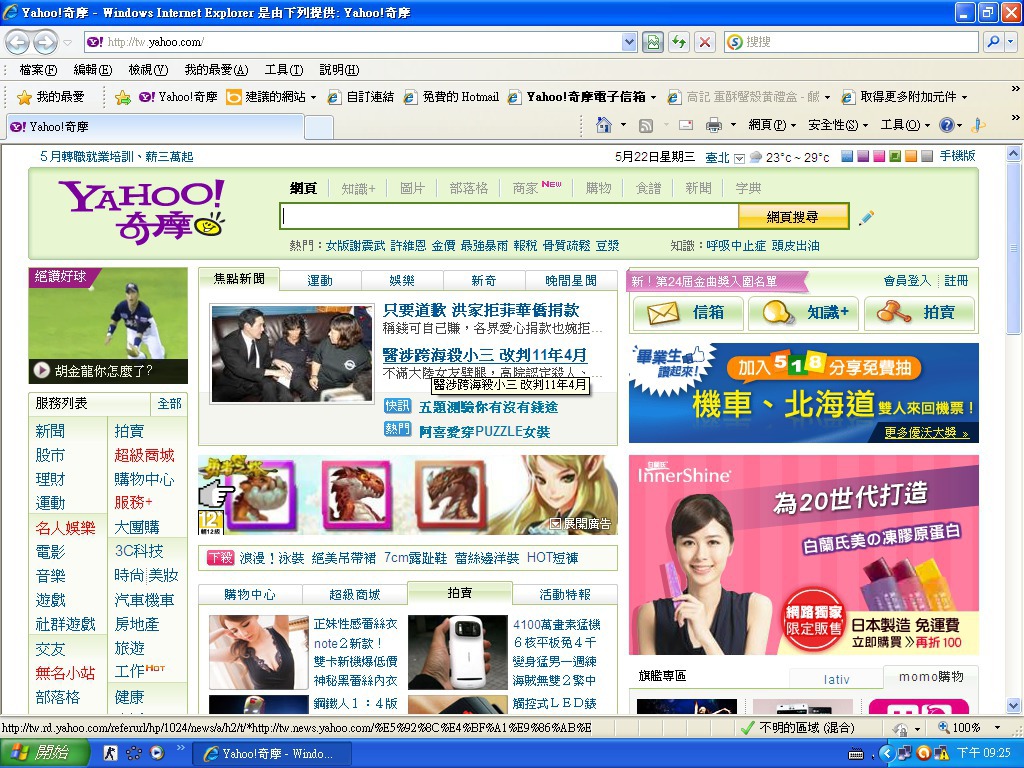
Task: Switch to the 運動 news tab
Action: click(320, 281)
